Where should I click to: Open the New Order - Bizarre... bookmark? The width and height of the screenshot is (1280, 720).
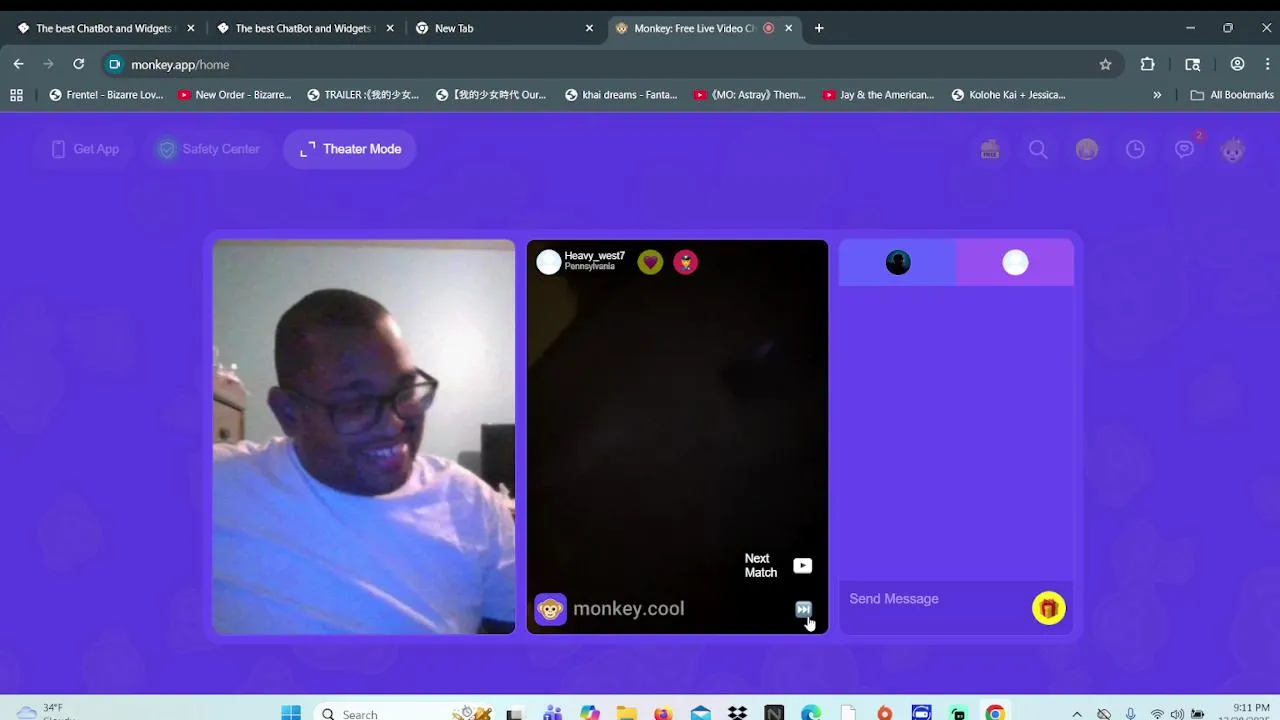pos(235,95)
